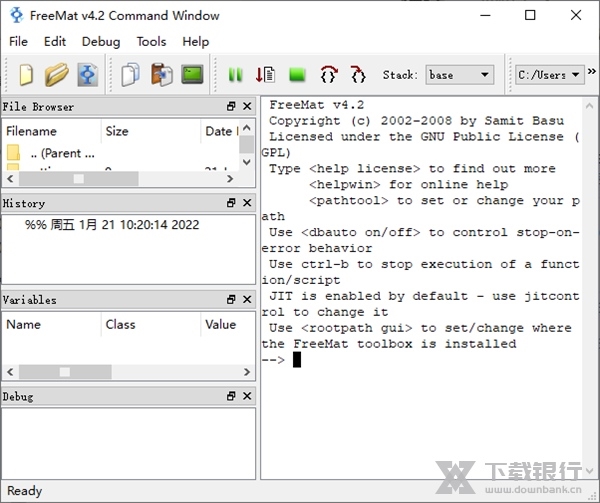Click the open folder toolbar icon

coord(57,75)
